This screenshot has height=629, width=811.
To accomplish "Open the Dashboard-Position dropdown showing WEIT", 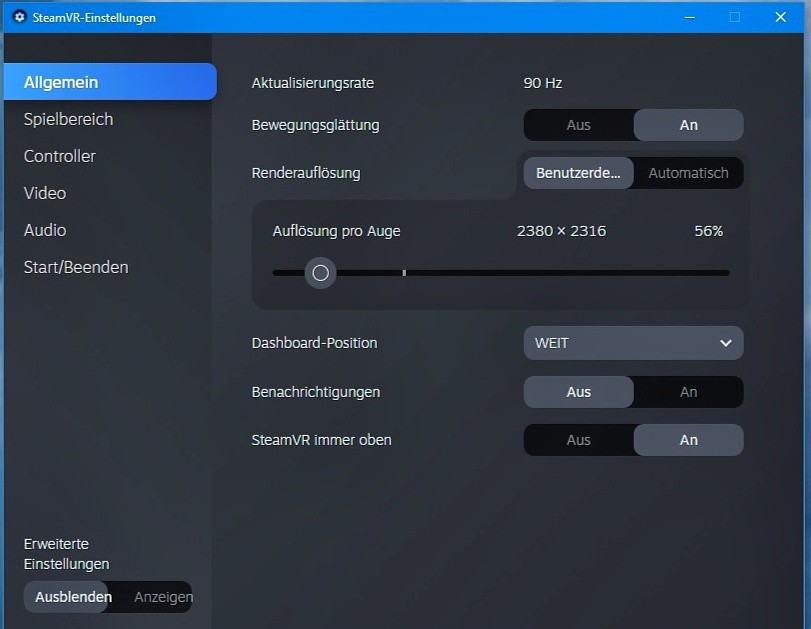I will click(634, 343).
